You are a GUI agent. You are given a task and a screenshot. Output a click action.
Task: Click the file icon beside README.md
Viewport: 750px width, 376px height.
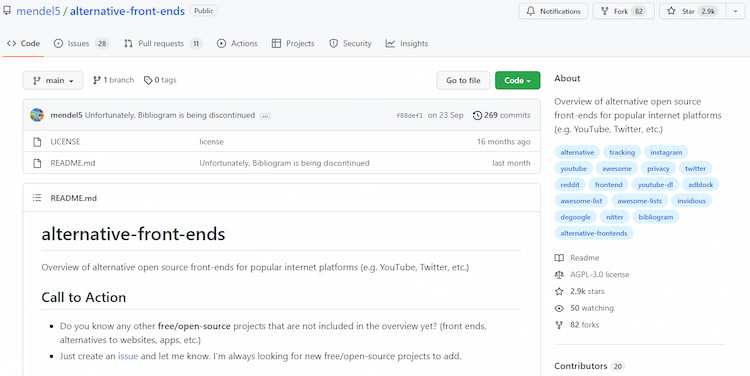tap(37, 163)
